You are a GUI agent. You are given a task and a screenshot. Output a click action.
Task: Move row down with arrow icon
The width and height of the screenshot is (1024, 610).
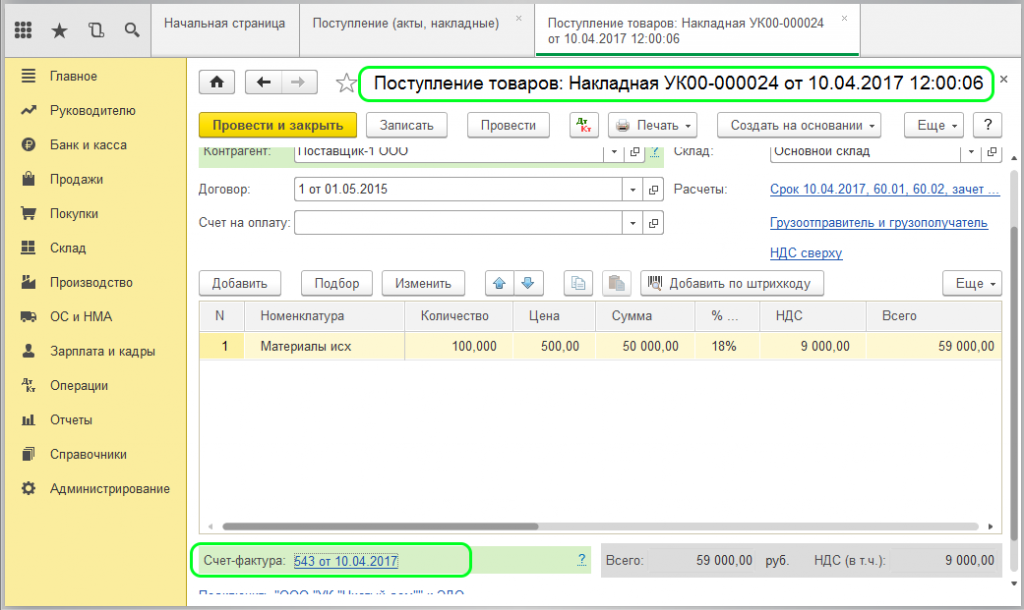pos(527,283)
